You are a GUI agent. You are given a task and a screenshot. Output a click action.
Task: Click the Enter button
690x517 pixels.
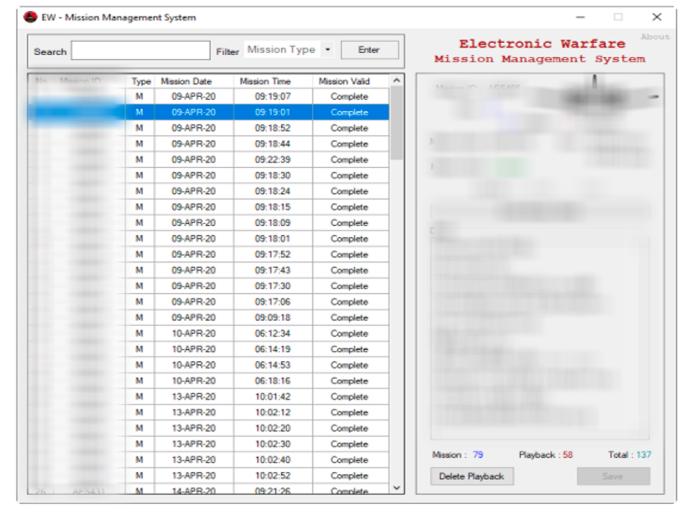coord(368,50)
